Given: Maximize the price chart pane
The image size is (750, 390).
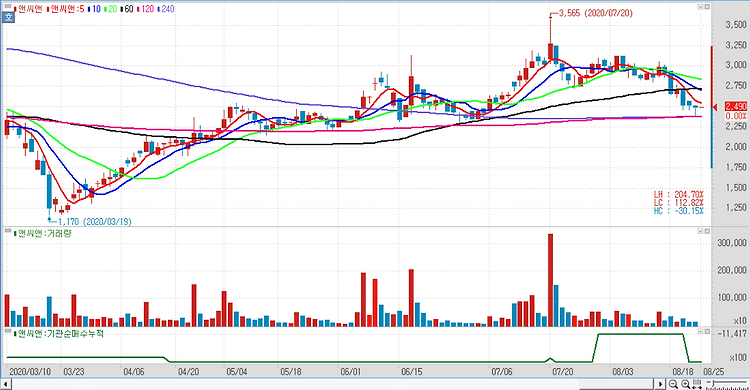Looking at the screenshot, I should [x=700, y=7].
